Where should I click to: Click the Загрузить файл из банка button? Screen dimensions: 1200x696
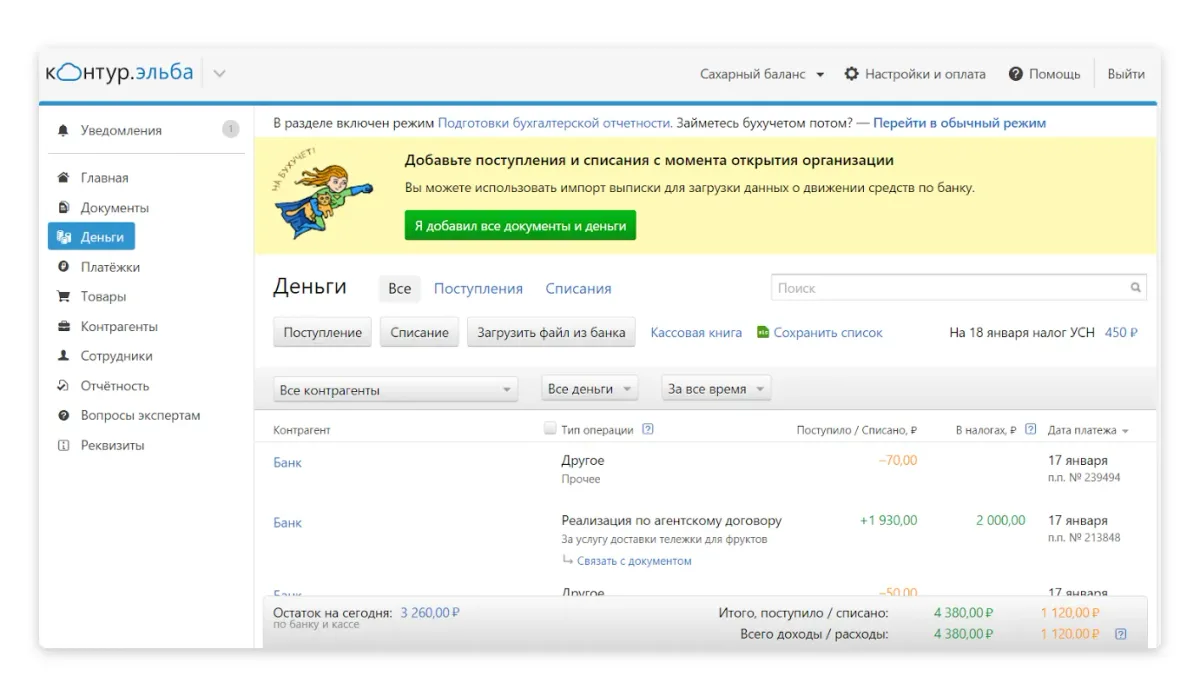(551, 333)
